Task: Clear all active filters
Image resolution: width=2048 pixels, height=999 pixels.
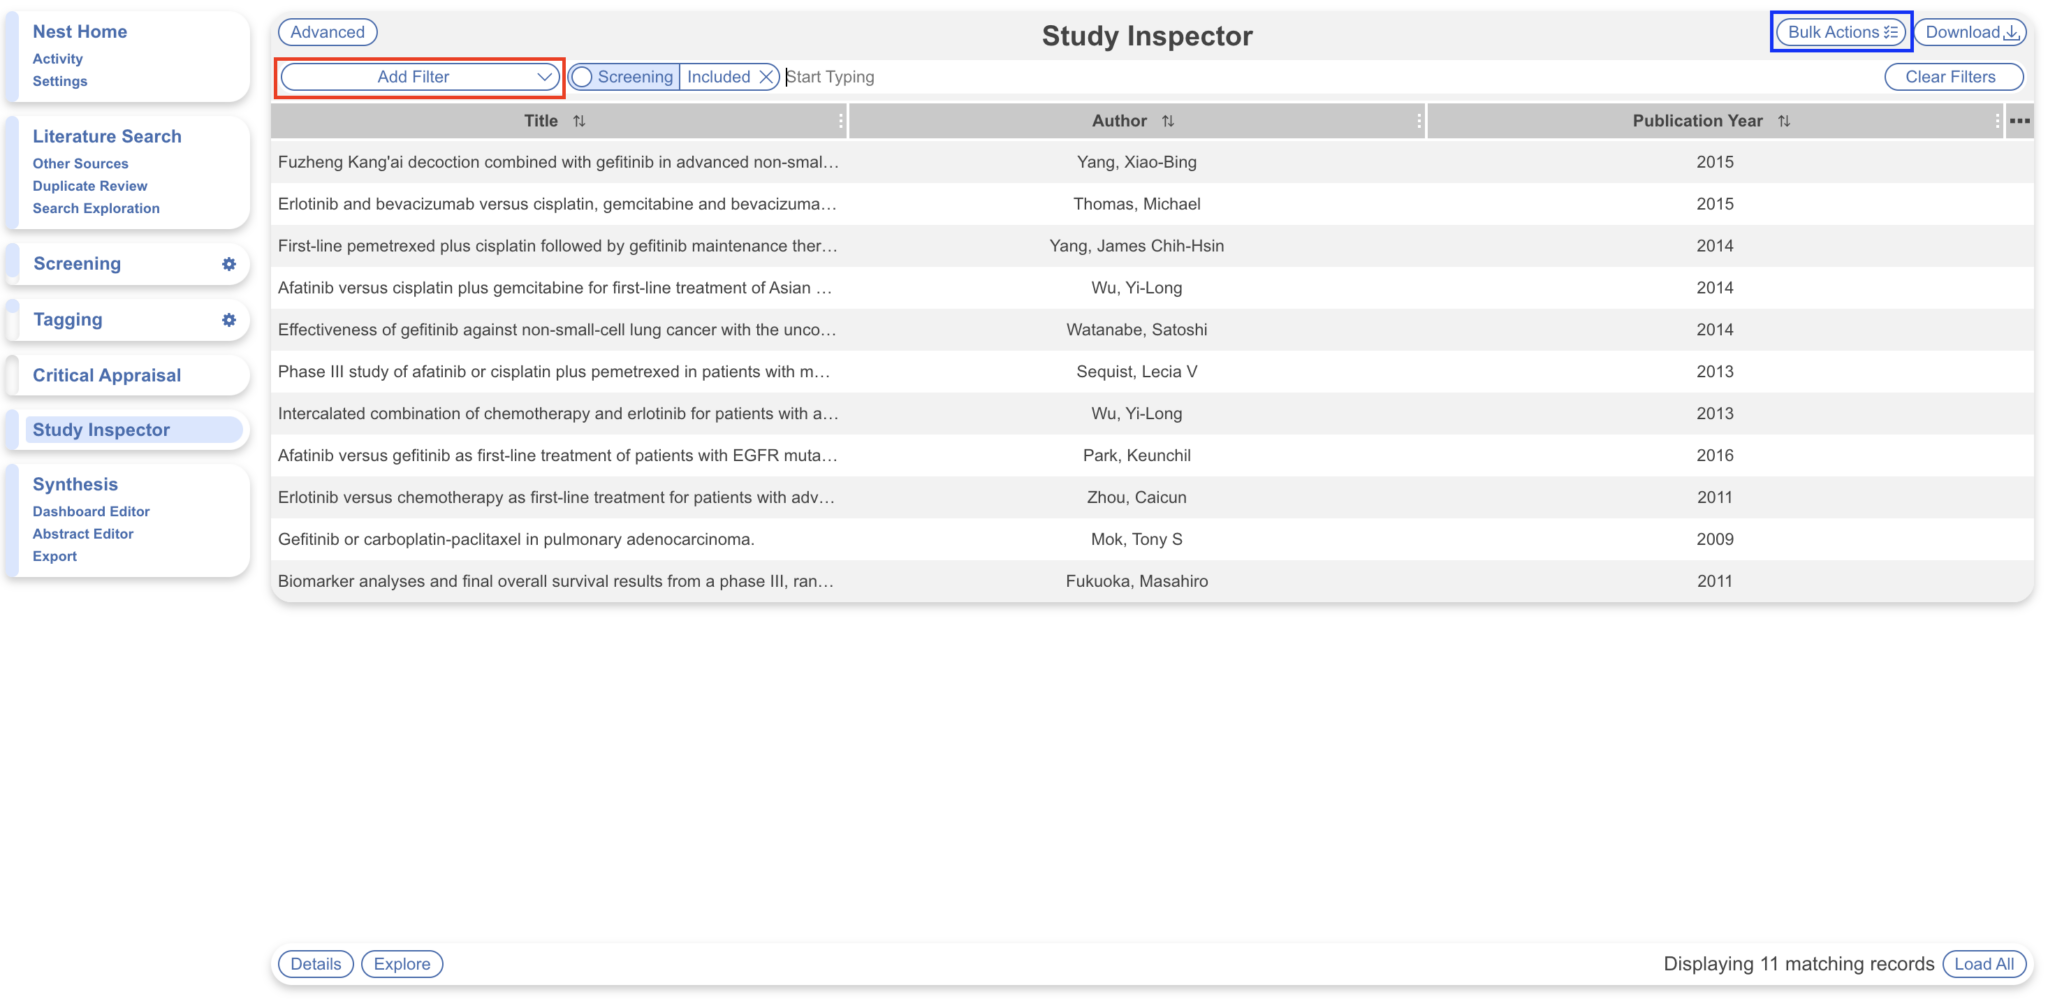Action: tap(1953, 76)
